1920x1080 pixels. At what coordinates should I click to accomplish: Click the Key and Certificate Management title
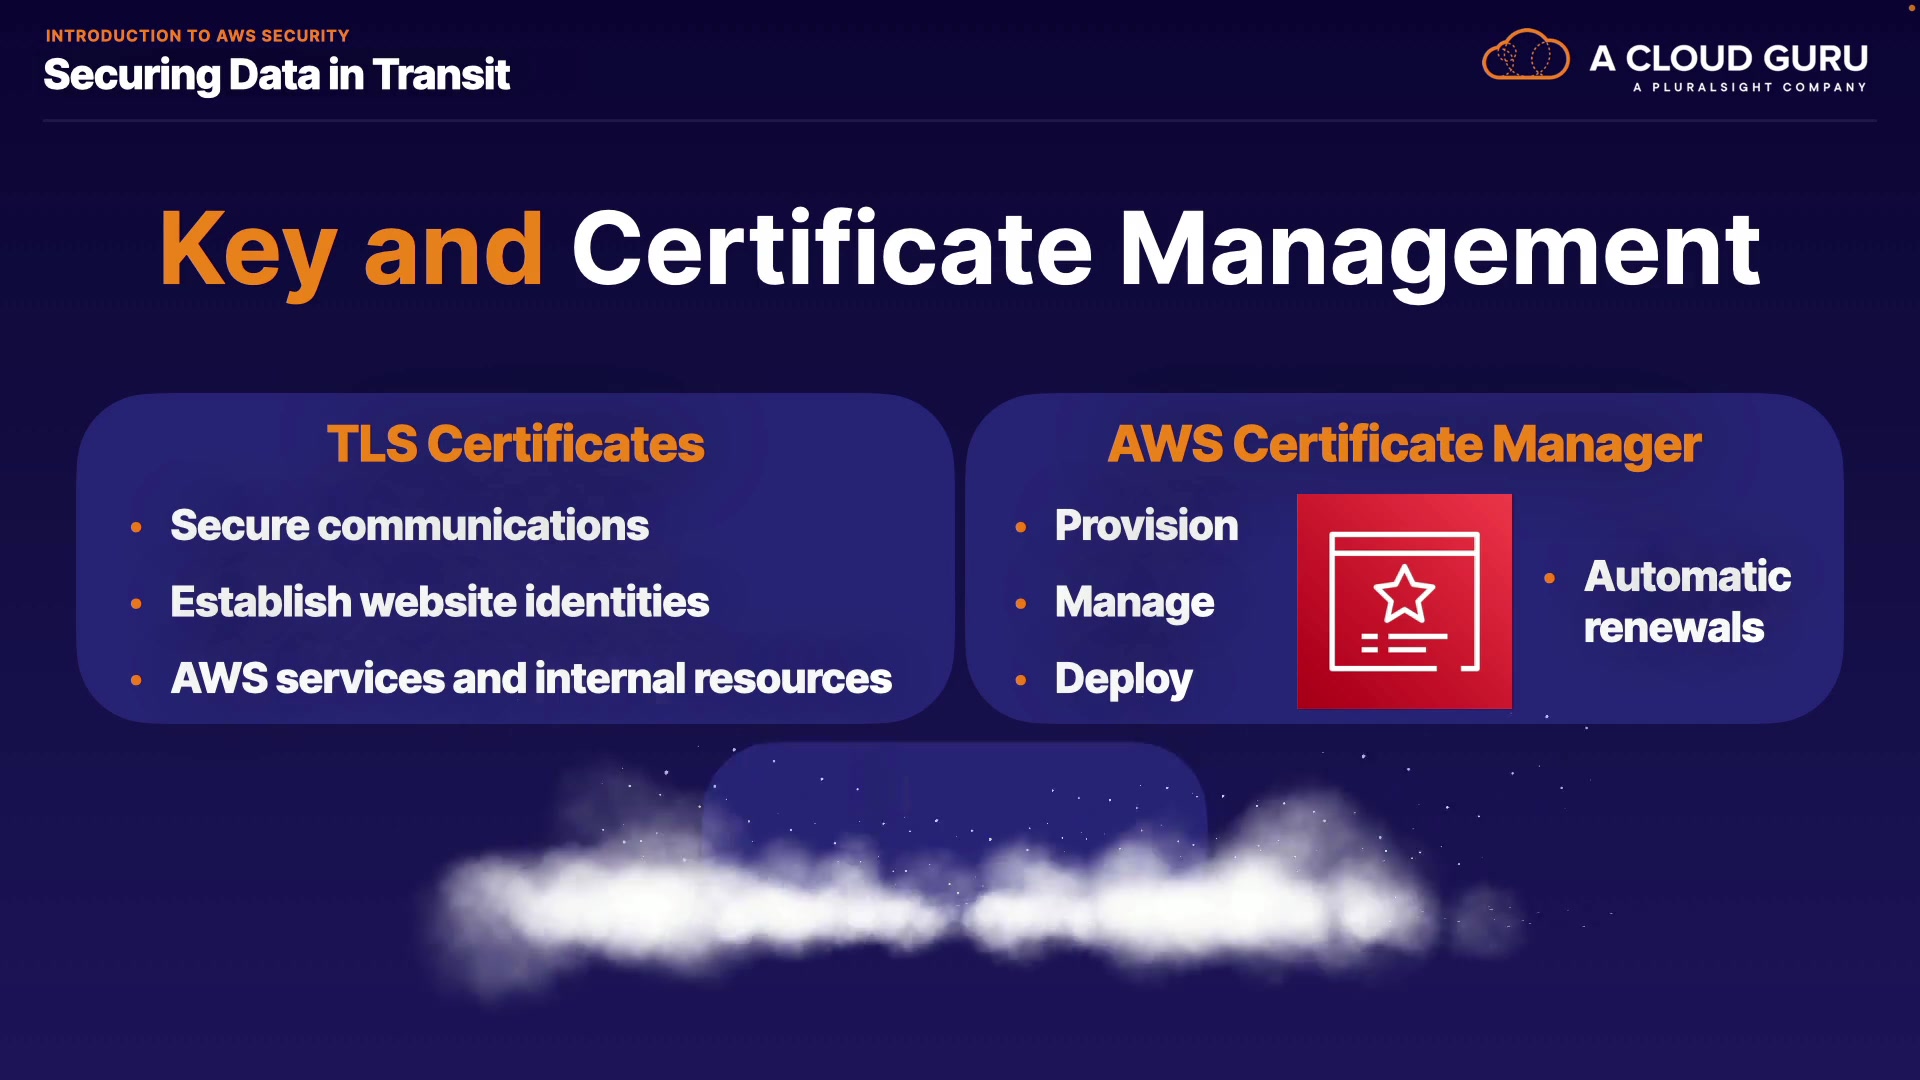[x=960, y=250]
